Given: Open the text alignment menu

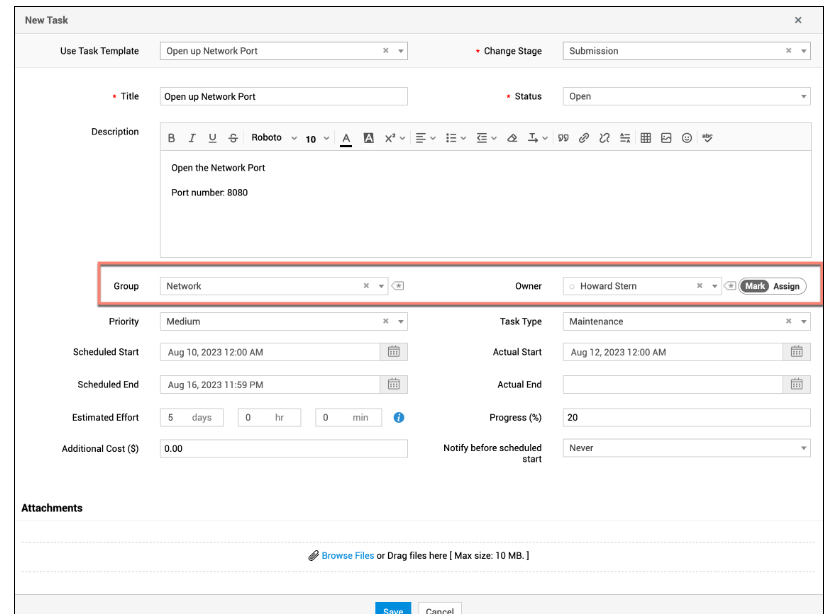Looking at the screenshot, I should click(424, 138).
